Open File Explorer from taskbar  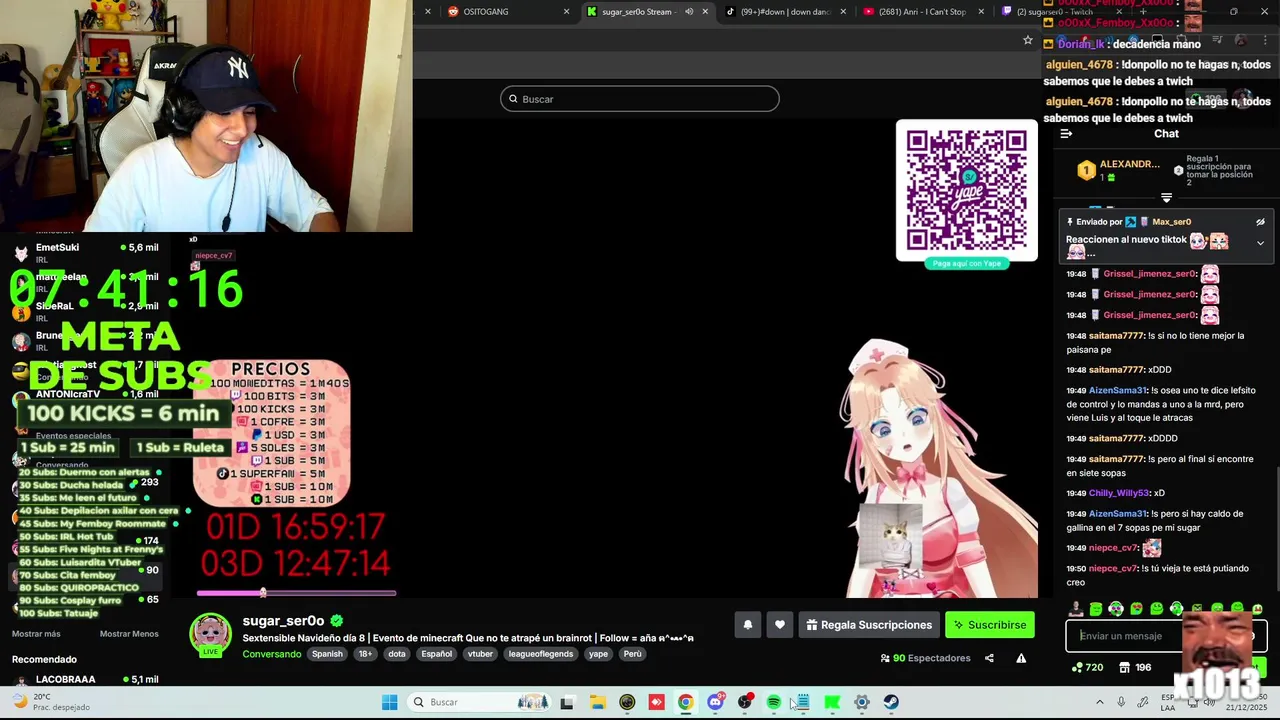click(x=597, y=702)
